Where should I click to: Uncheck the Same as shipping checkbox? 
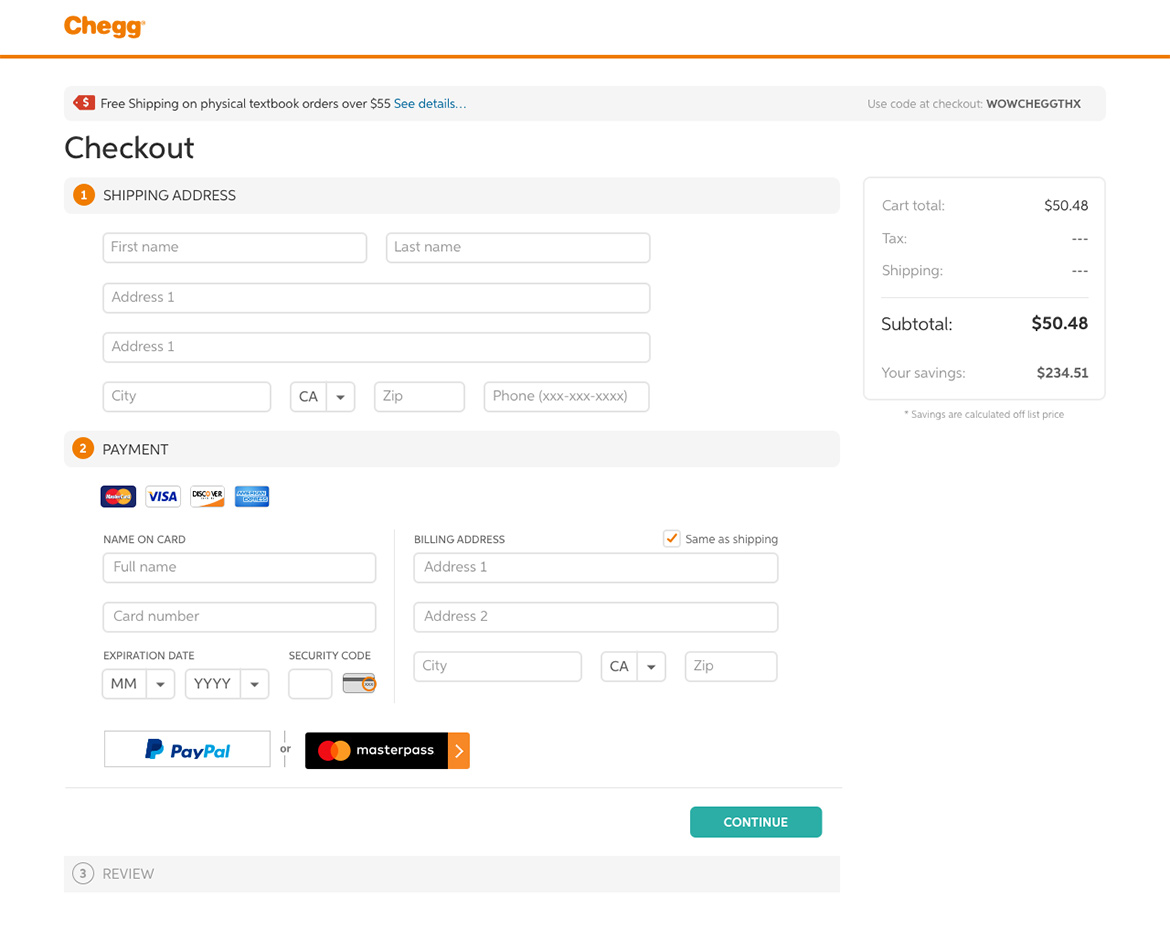pos(672,538)
